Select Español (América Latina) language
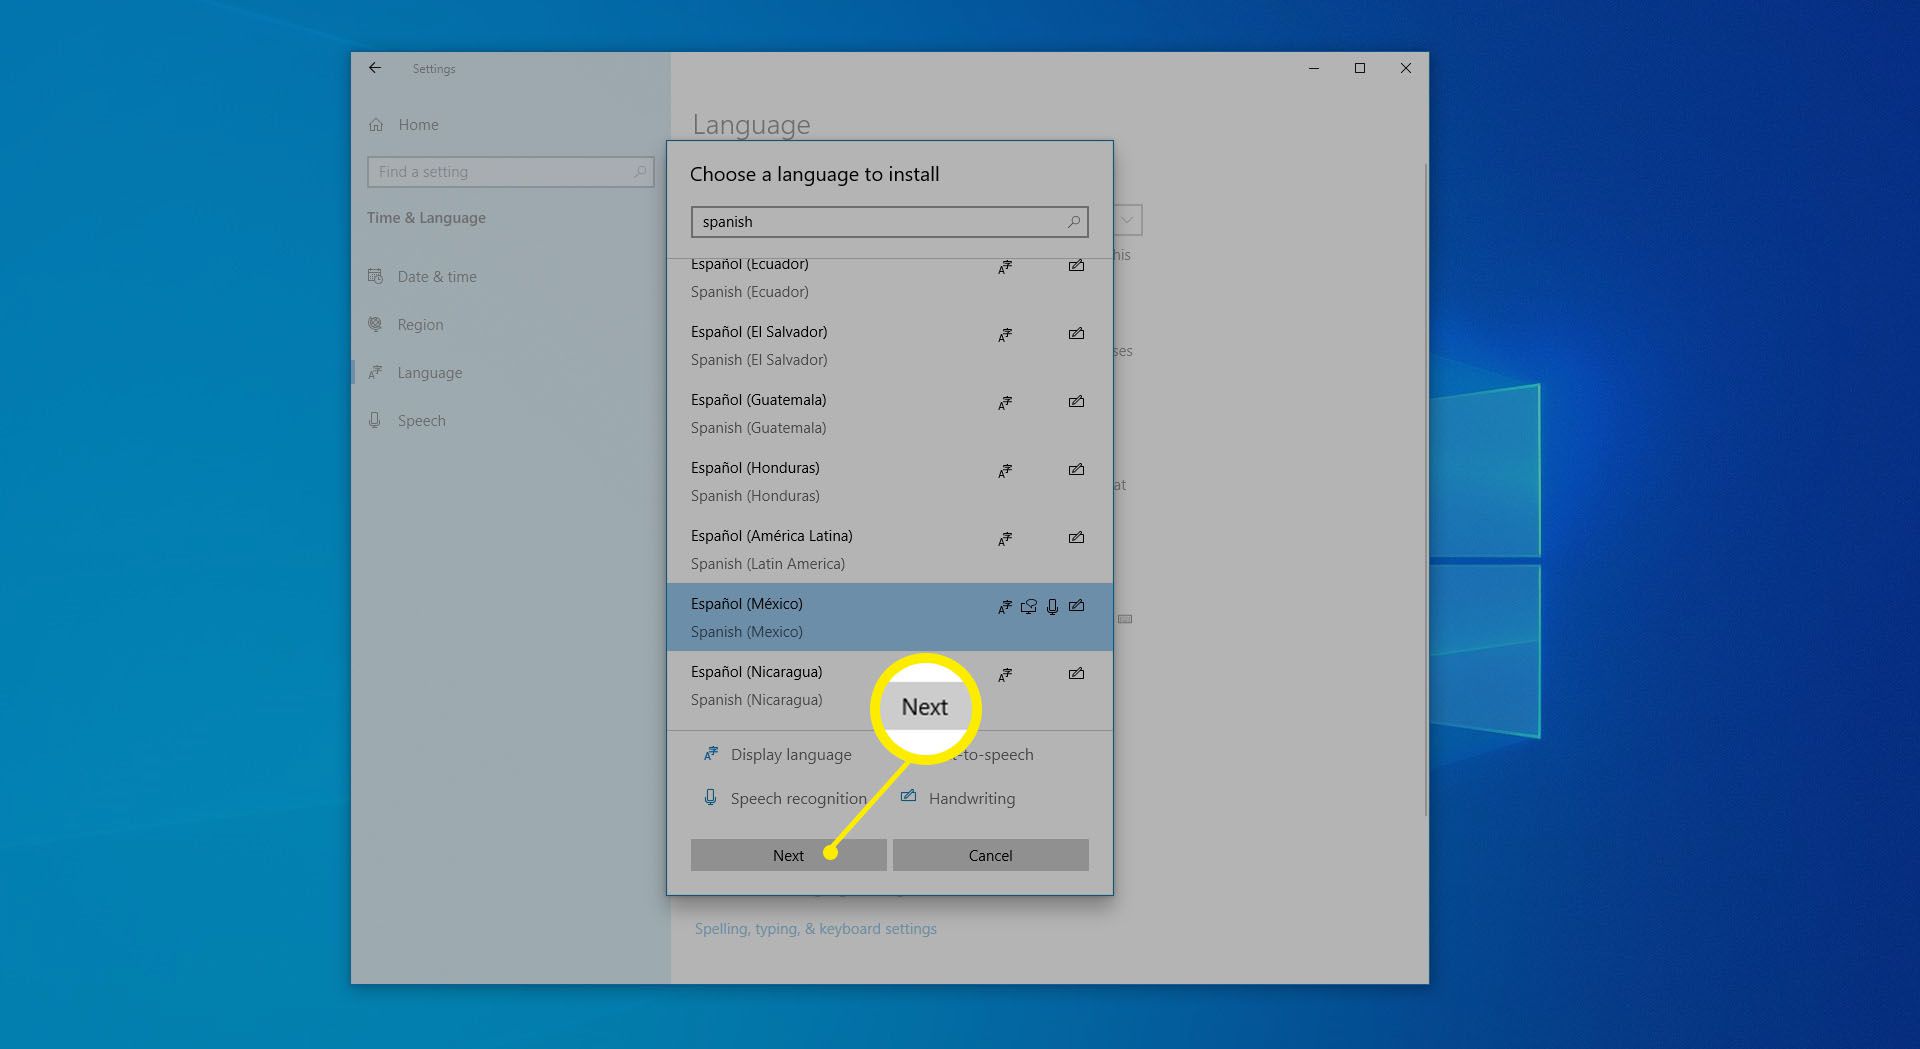The image size is (1920, 1049). [889, 549]
